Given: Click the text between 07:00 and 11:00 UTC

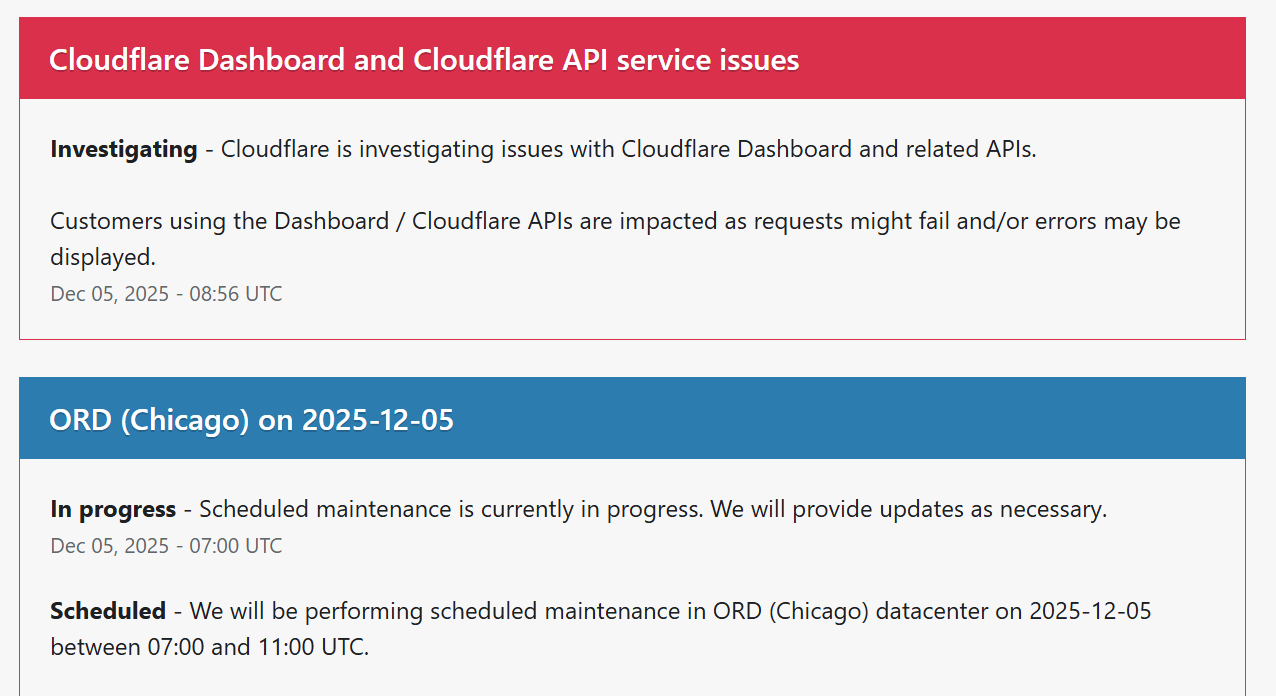Looking at the screenshot, I should point(209,647).
